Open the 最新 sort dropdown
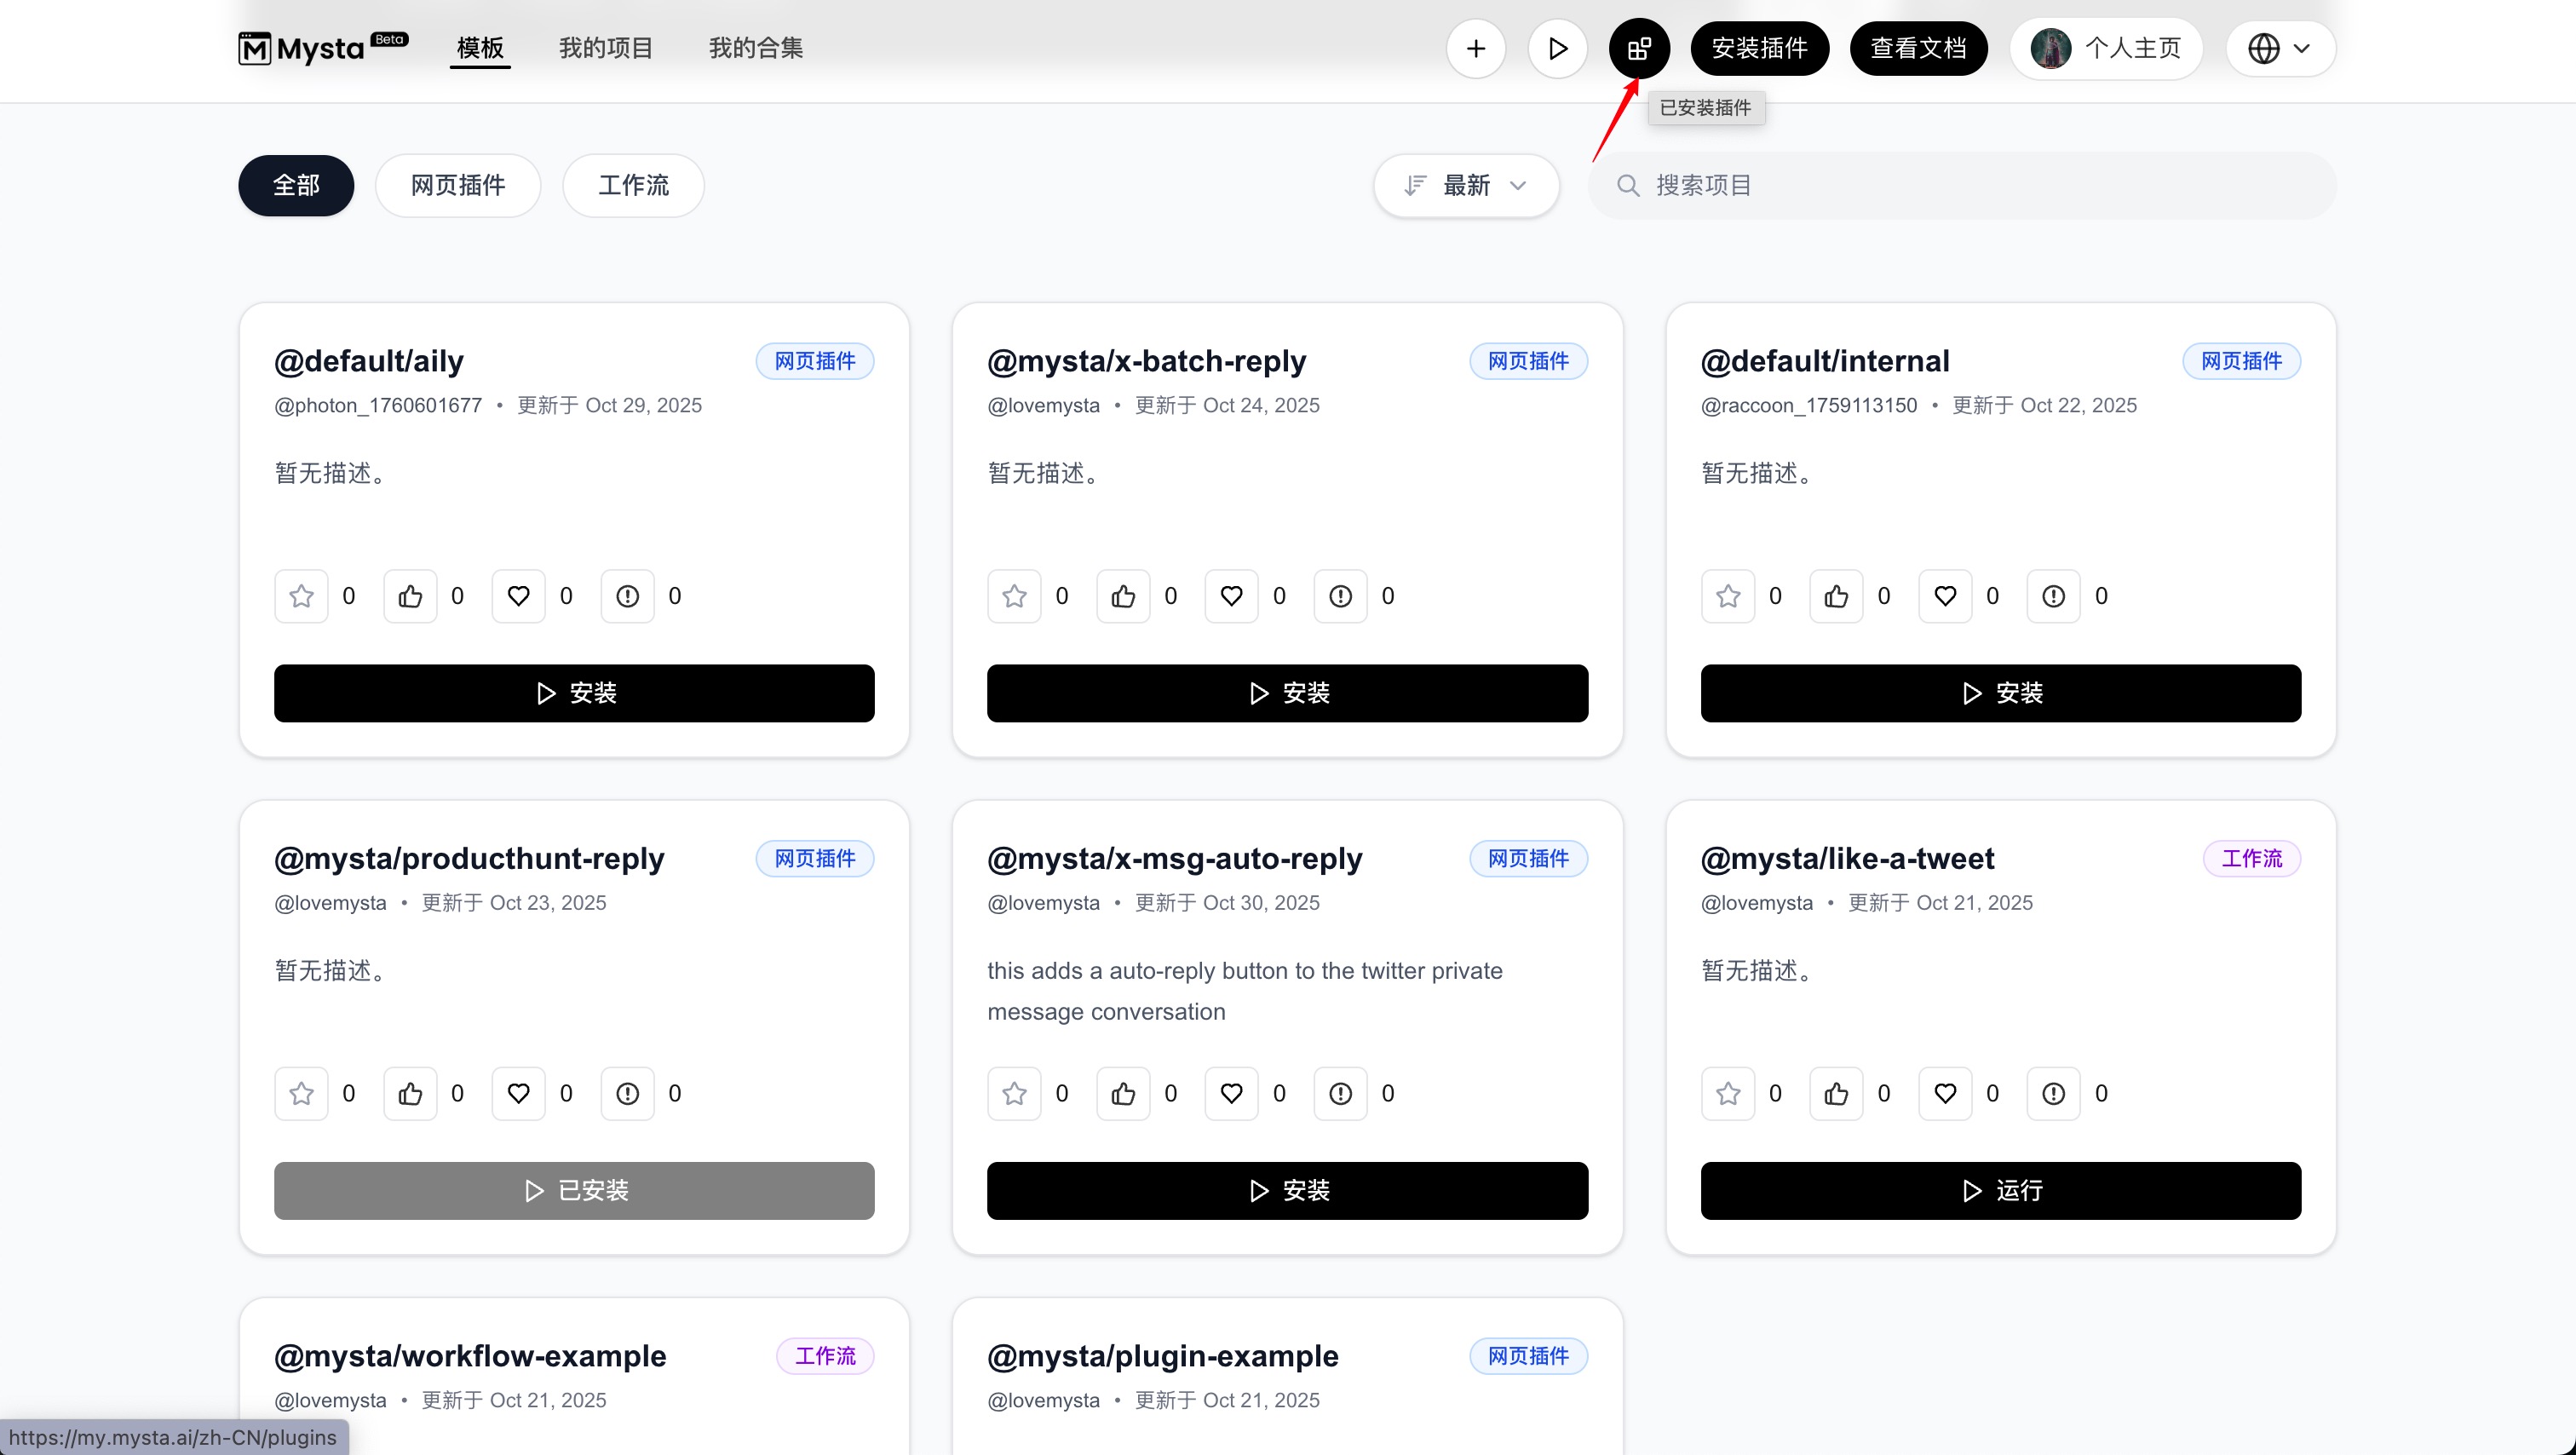This screenshot has width=2576, height=1455. (x=1466, y=185)
